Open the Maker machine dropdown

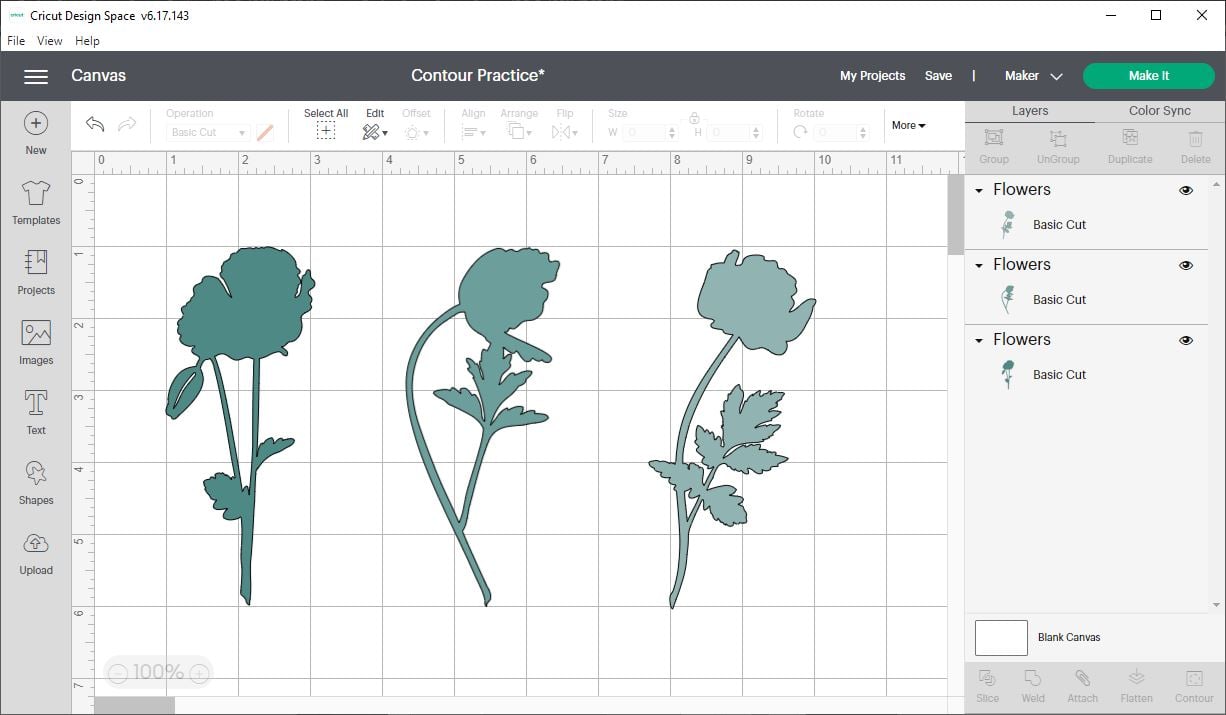pos(1033,76)
